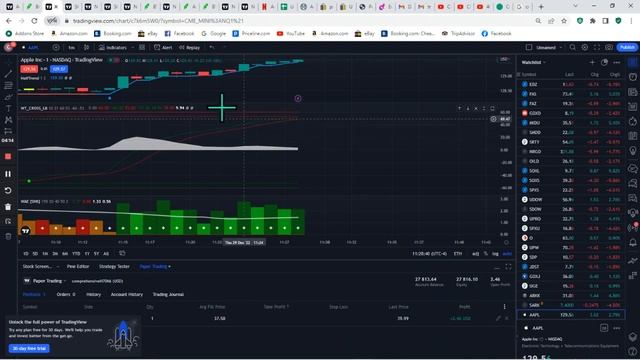Reload the page in the browser
This screenshot has height=360, width=640.
[x=34, y=20]
